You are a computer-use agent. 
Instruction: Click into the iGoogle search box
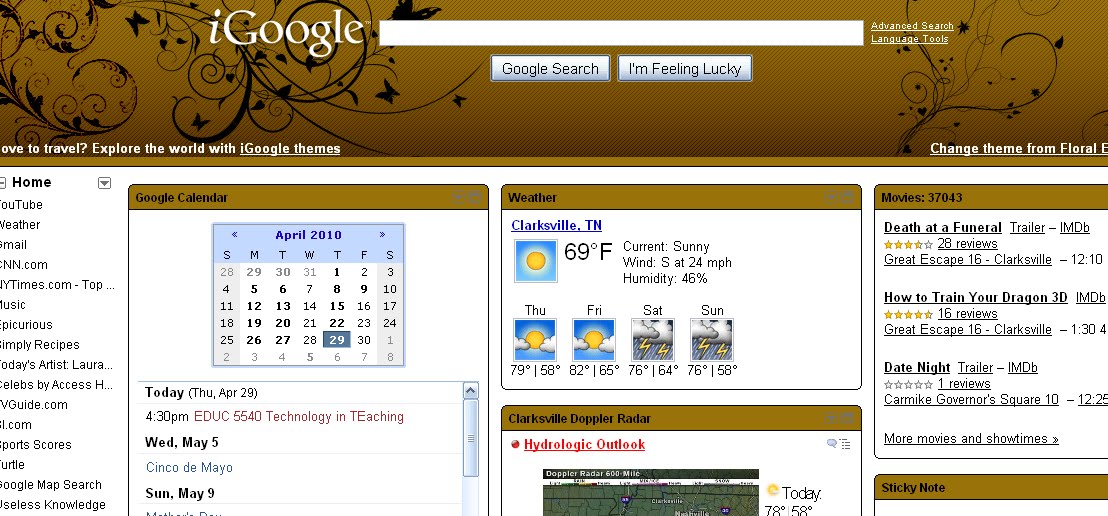point(621,33)
